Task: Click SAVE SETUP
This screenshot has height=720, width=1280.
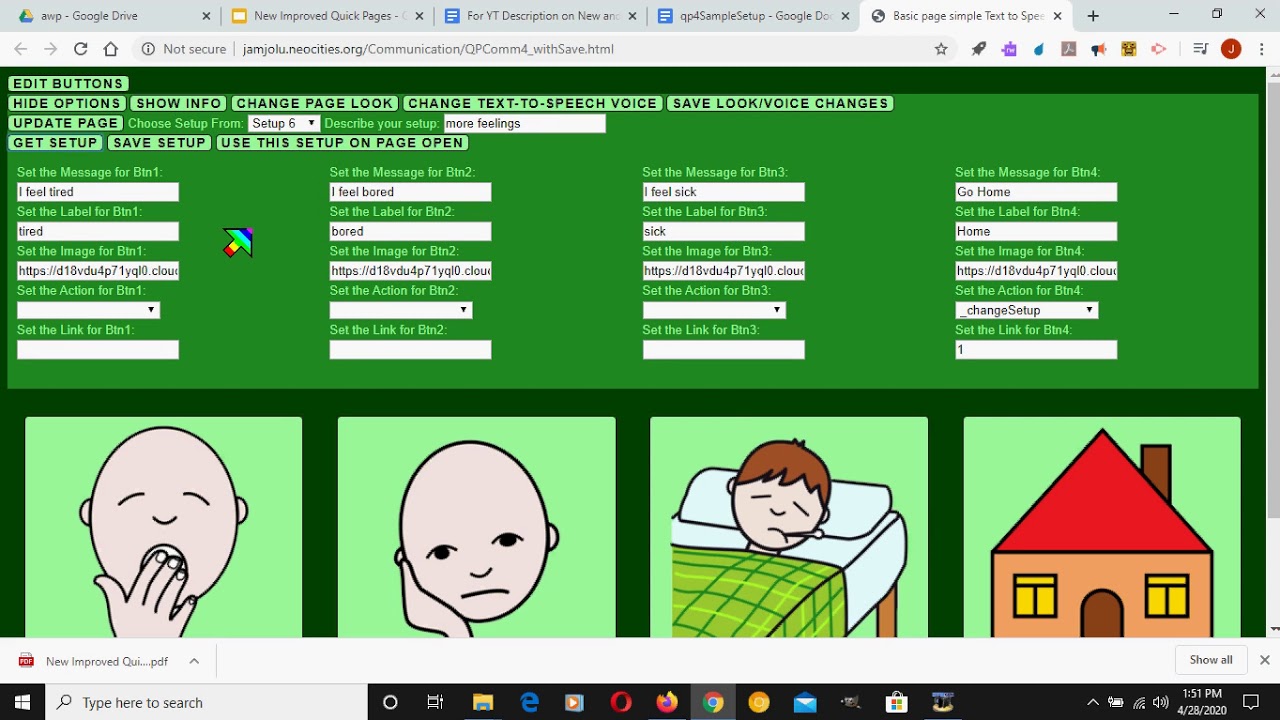Action: click(159, 143)
